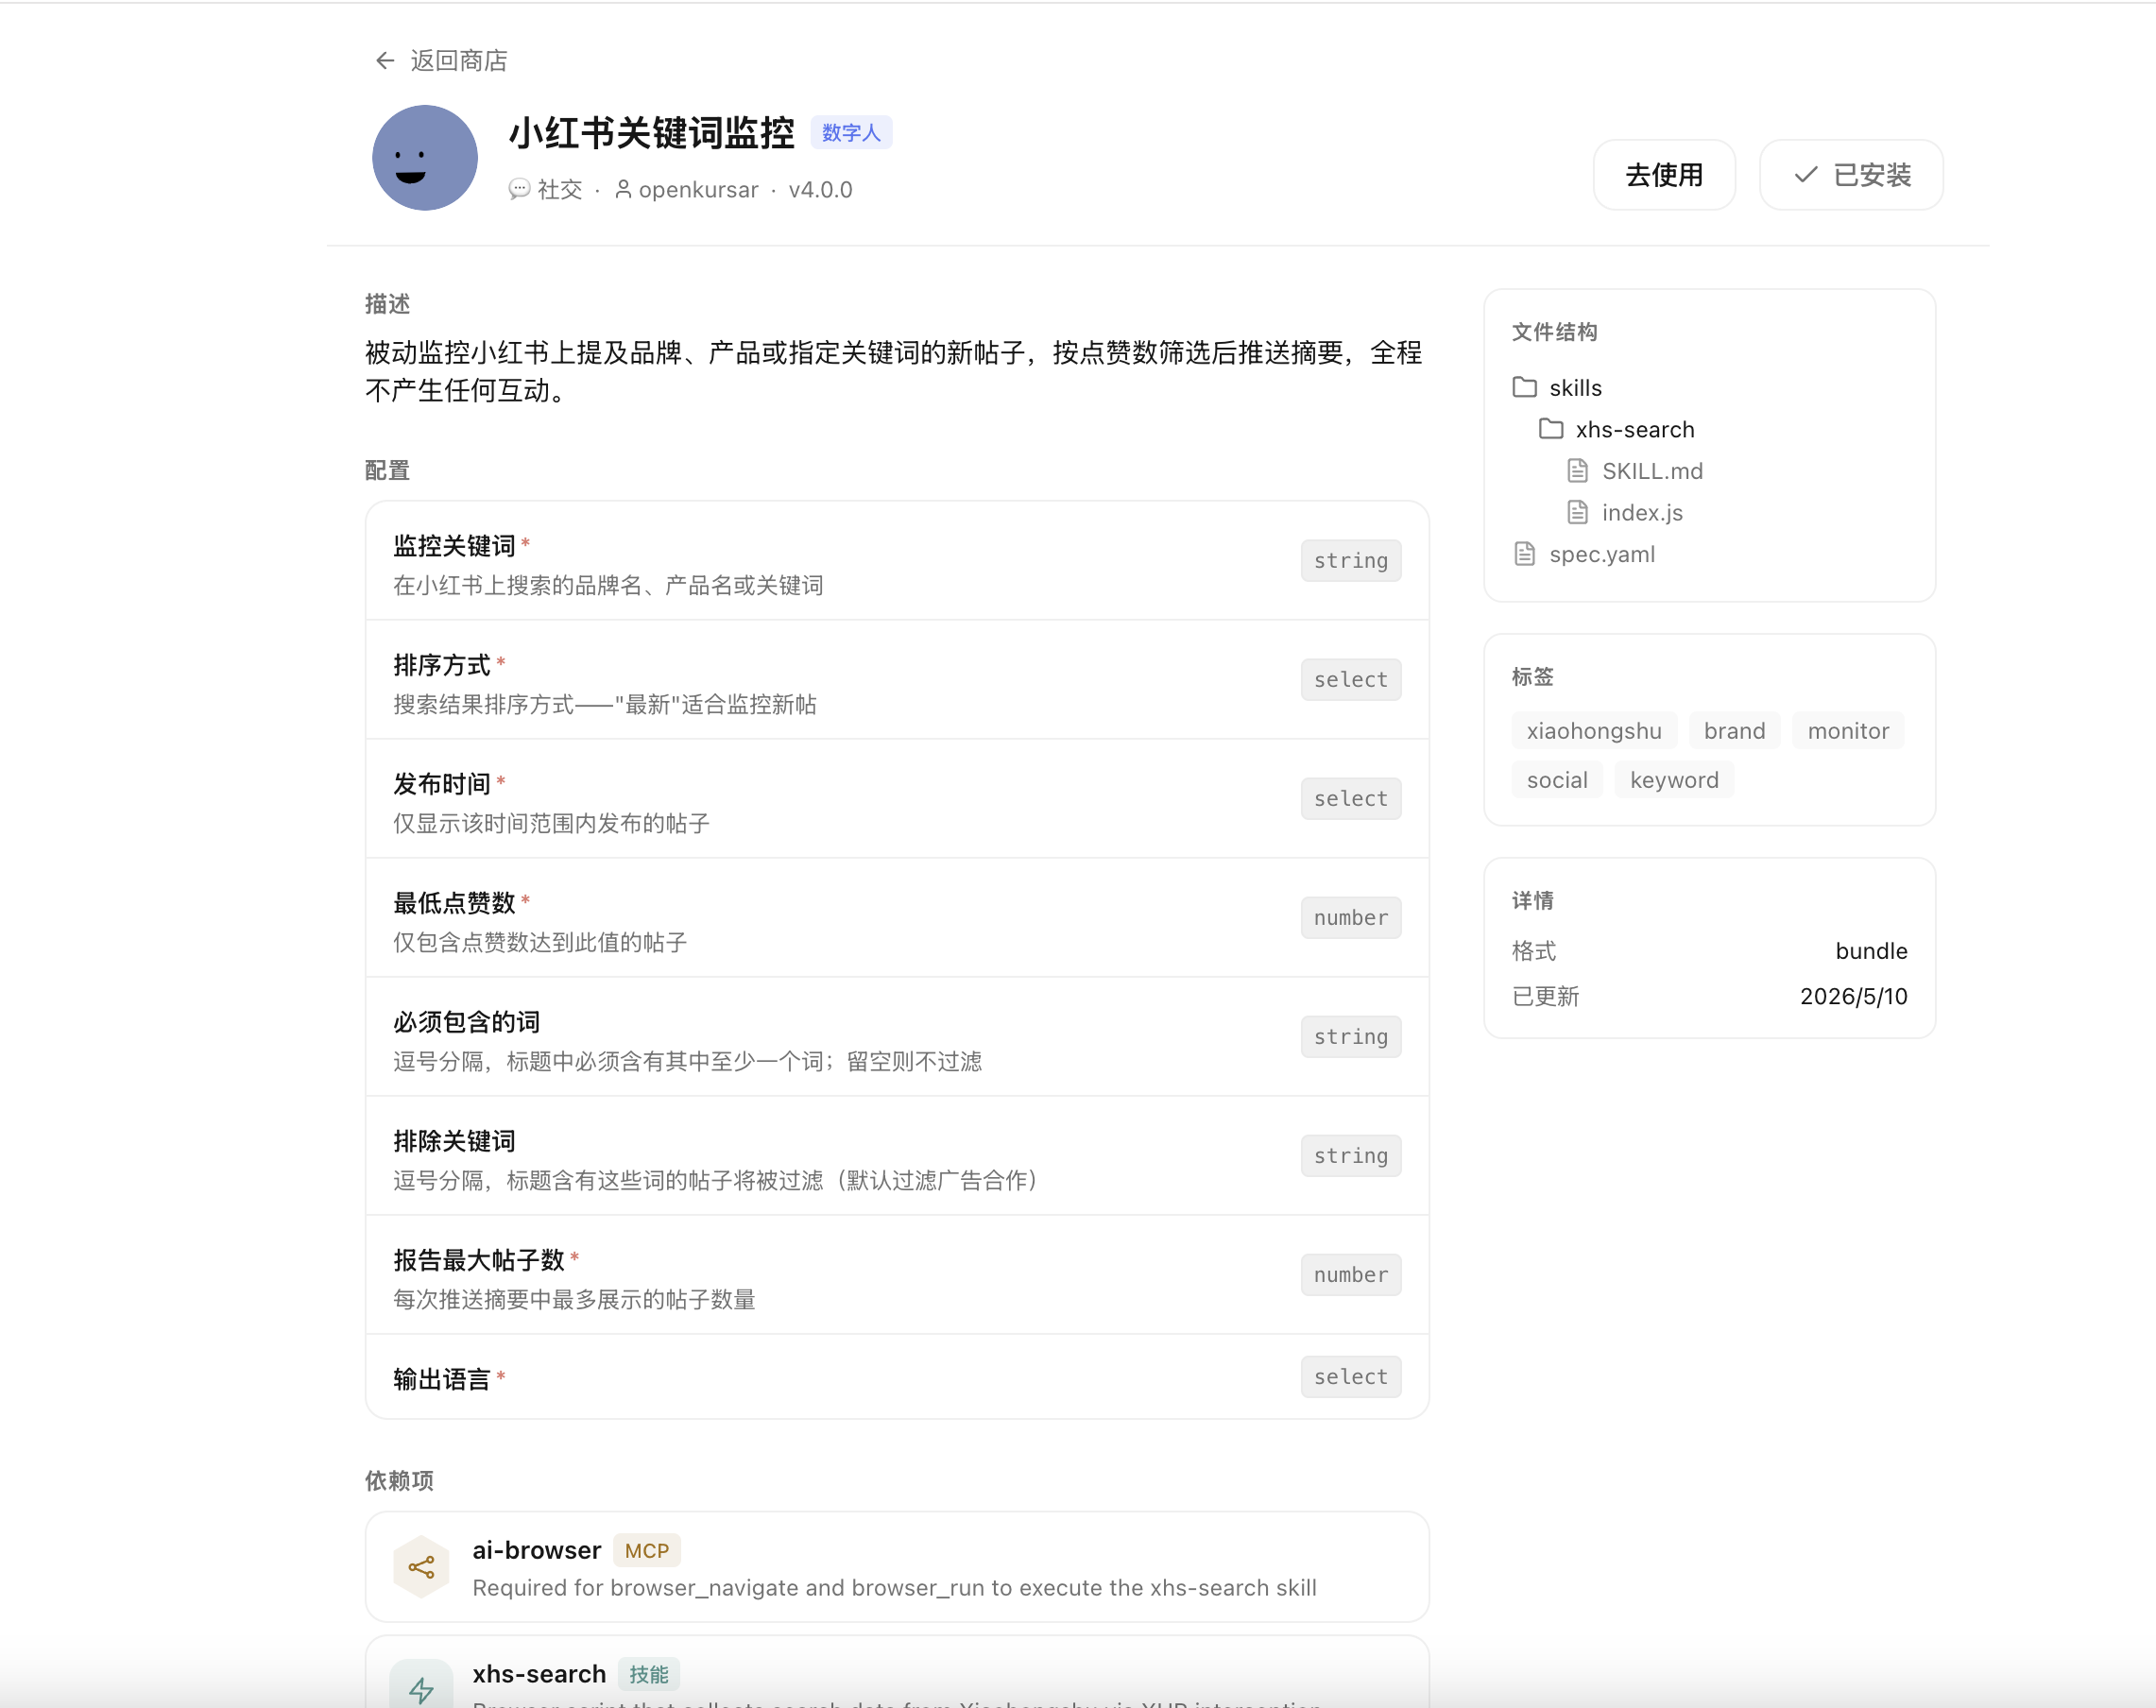
Task: Click the 社交 category label
Action: click(560, 189)
